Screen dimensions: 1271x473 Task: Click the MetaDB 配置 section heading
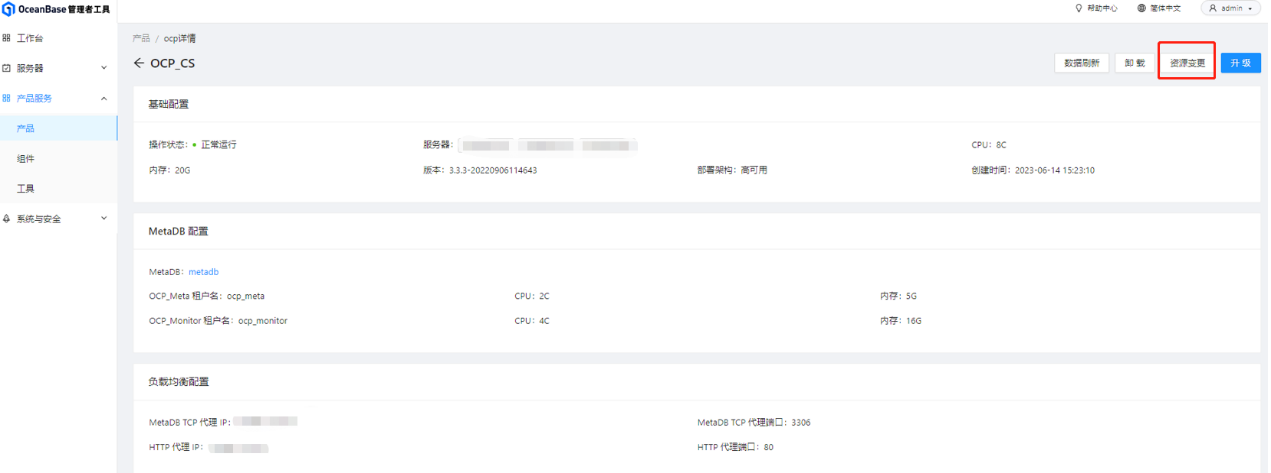178,231
